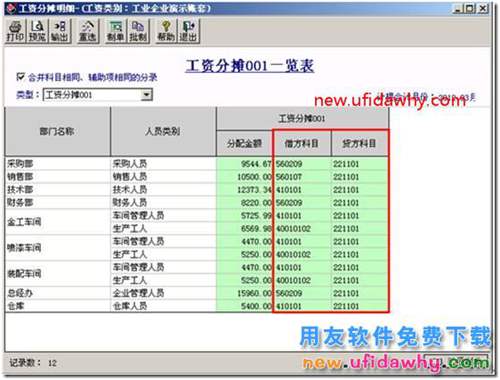Select the 采购部 department cell

click(x=57, y=164)
